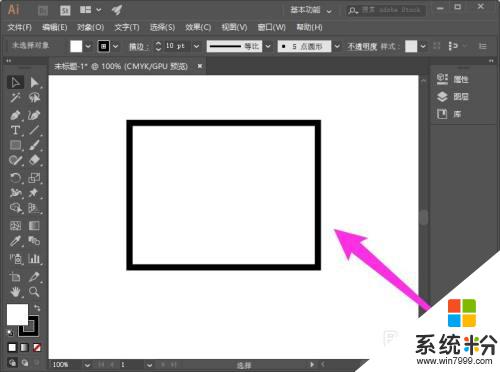Select the Type tool
The image size is (500, 372).
(15, 130)
